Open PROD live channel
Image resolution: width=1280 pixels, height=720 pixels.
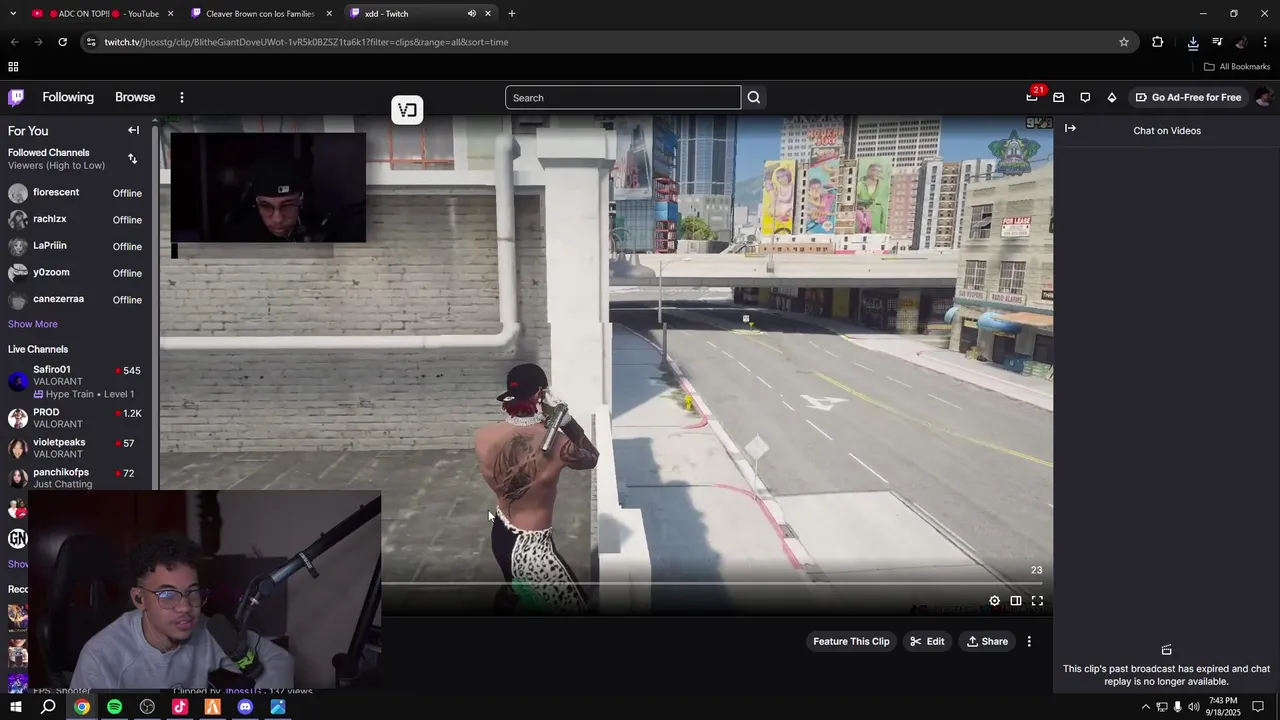[76, 418]
